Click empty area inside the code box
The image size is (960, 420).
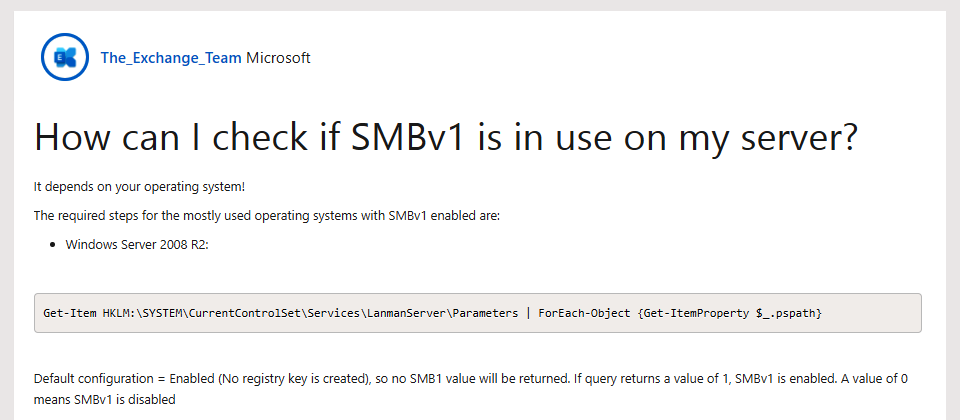coord(872,313)
